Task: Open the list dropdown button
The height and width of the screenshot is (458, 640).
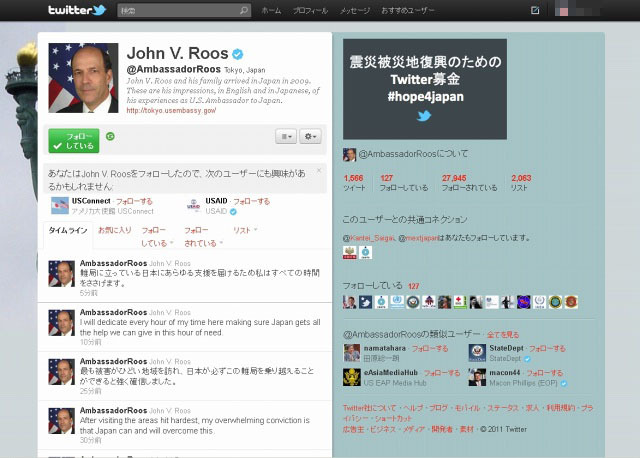Action: click(x=286, y=136)
